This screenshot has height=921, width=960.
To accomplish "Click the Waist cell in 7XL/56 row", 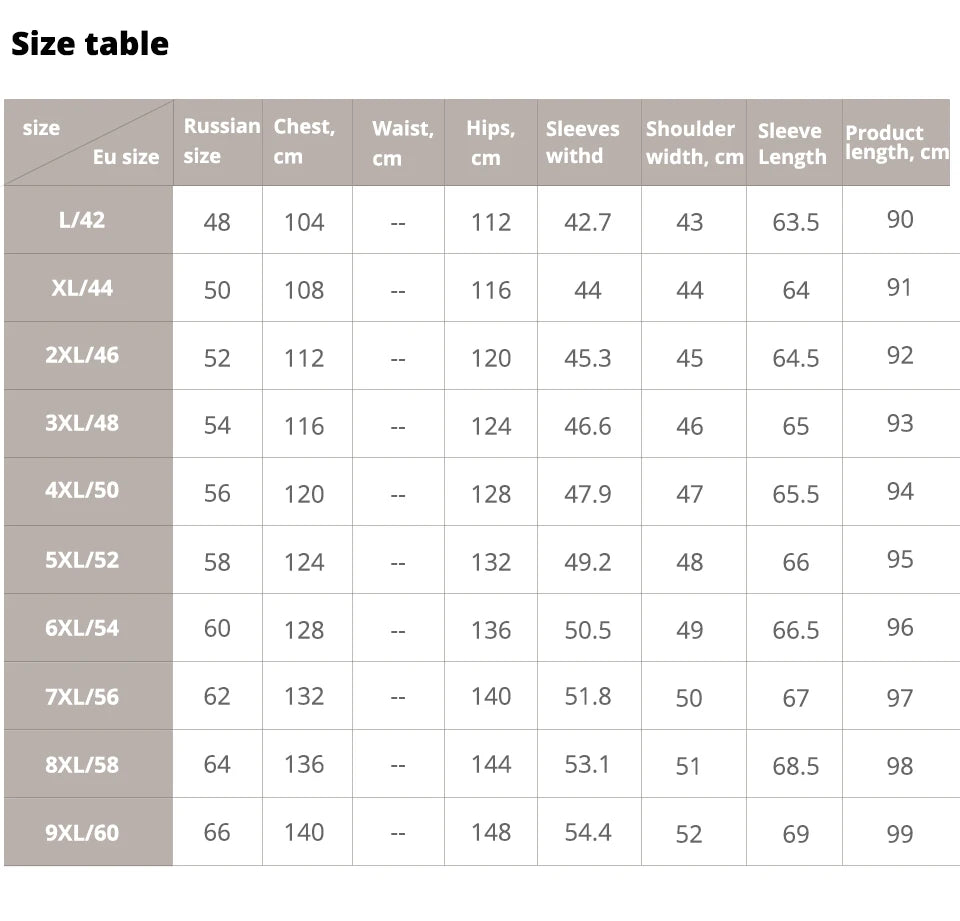I will [398, 698].
